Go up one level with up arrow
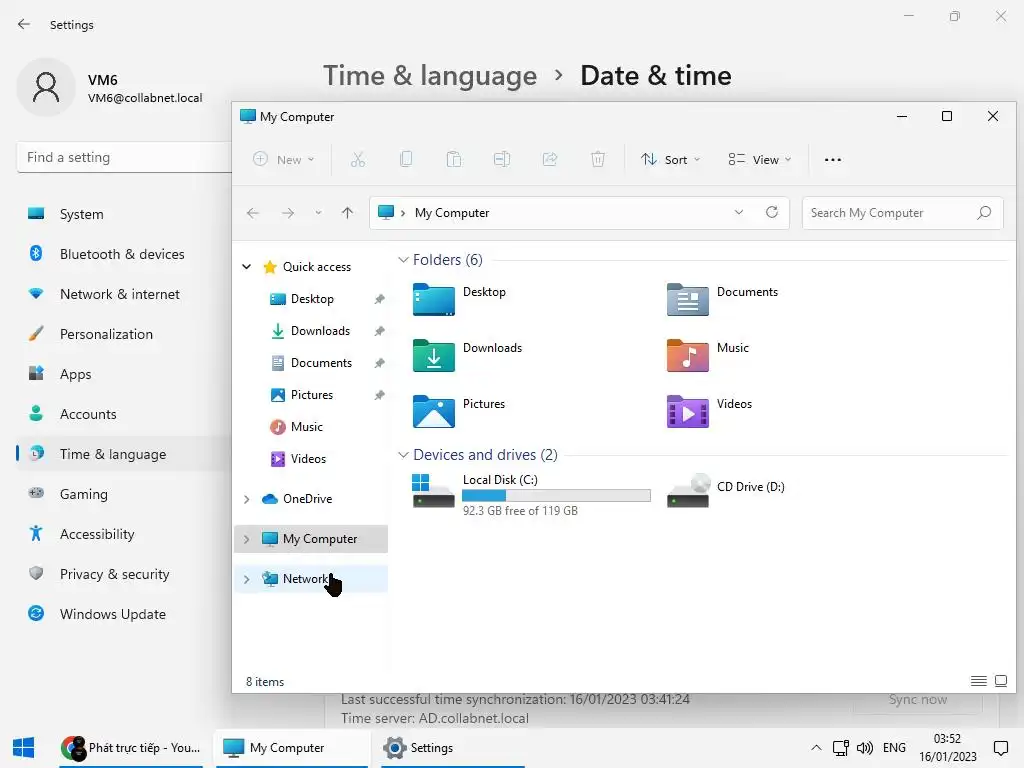The height and width of the screenshot is (768, 1024). click(347, 213)
